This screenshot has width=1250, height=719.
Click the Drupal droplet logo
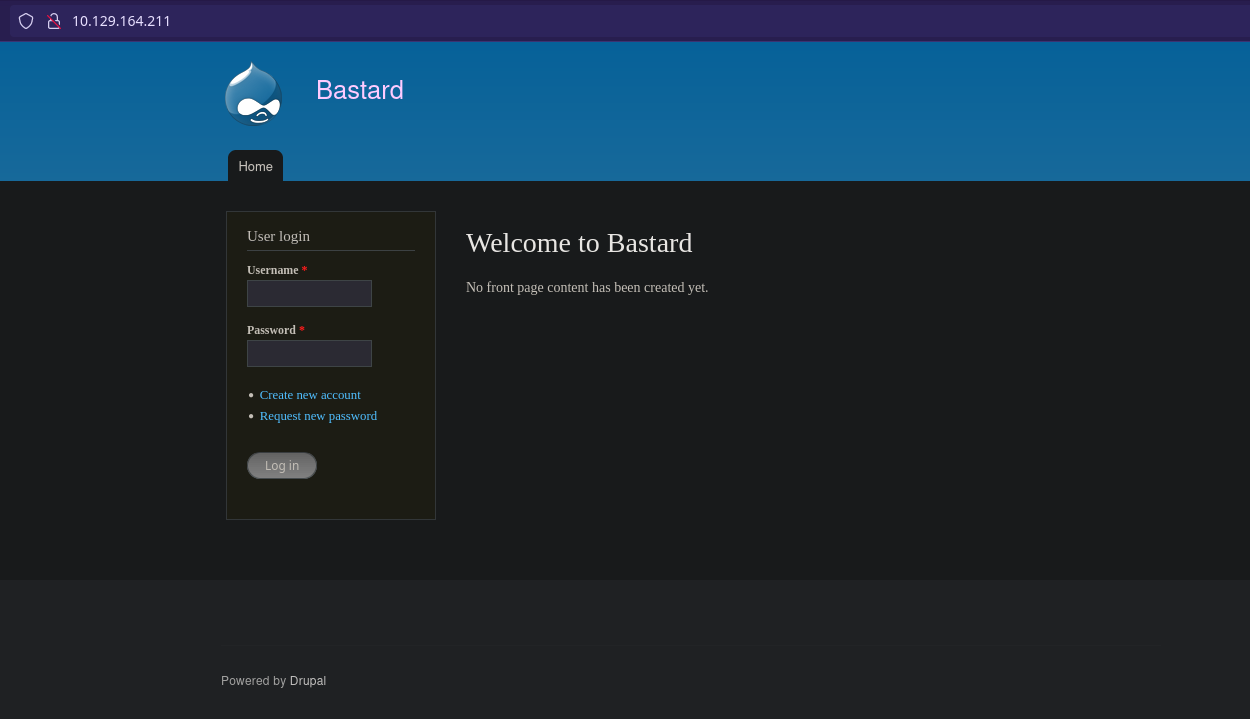click(x=253, y=94)
